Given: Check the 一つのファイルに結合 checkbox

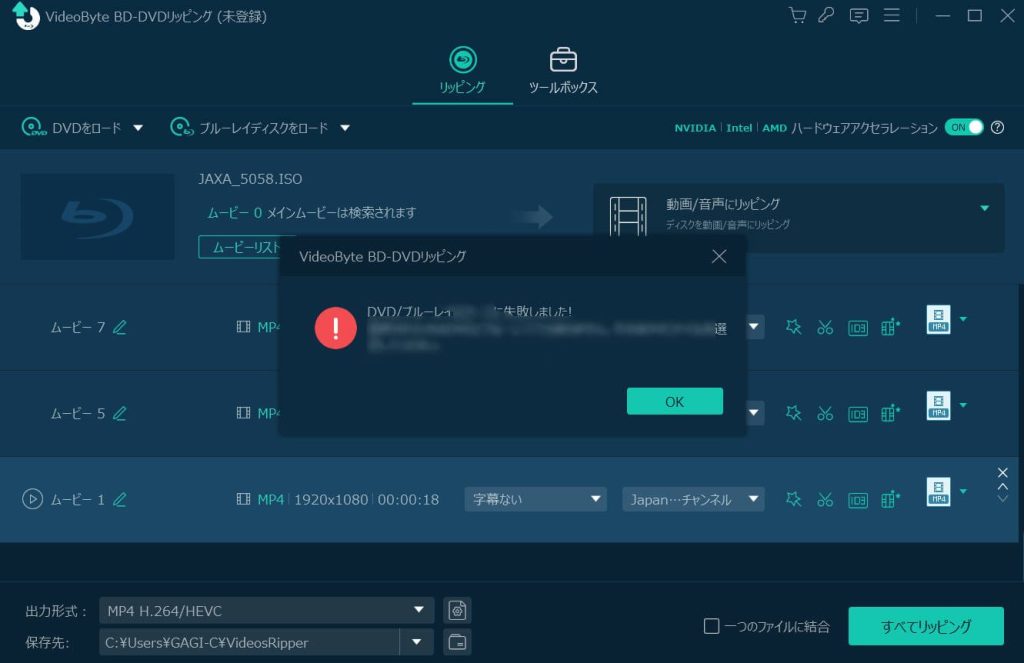Looking at the screenshot, I should tap(711, 626).
